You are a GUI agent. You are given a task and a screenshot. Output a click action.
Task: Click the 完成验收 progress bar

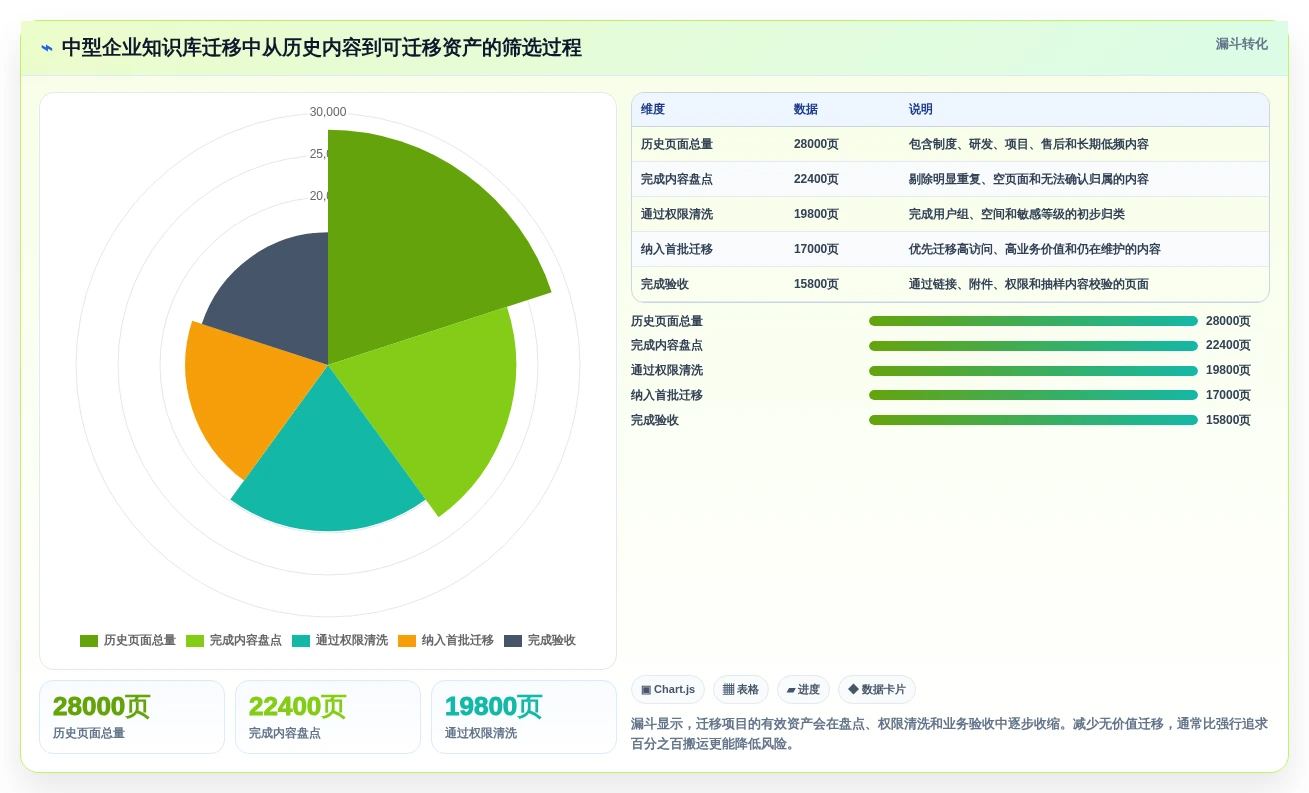(x=1033, y=420)
